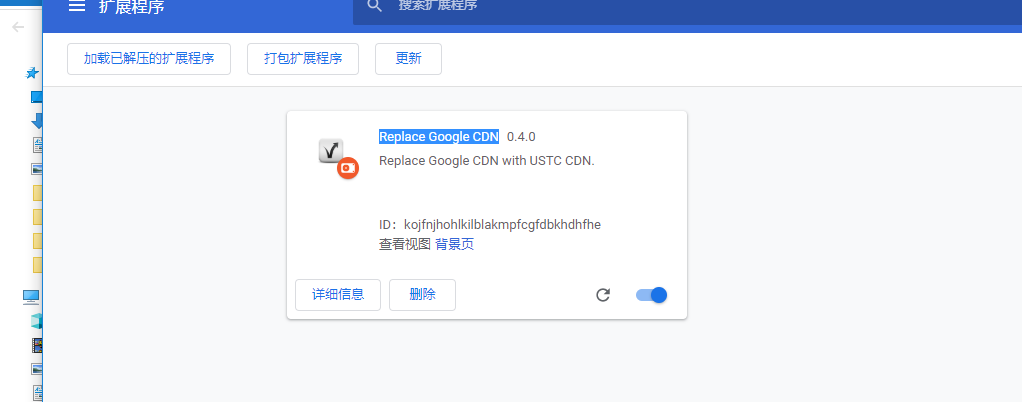This screenshot has height=402, width=1022.
Task: Click the highlighted Replace Google CDN name
Action: [439, 137]
